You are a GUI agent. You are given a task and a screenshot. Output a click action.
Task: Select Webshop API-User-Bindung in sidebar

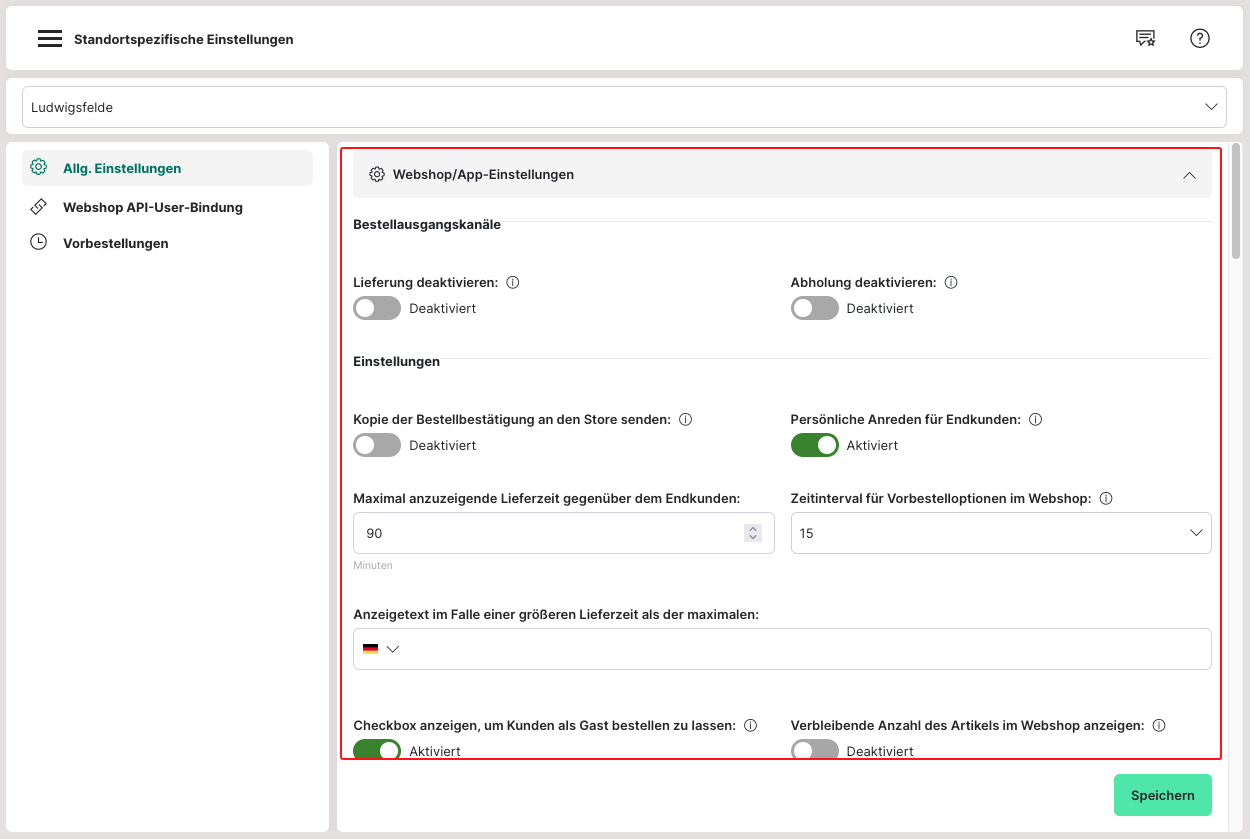tap(152, 207)
